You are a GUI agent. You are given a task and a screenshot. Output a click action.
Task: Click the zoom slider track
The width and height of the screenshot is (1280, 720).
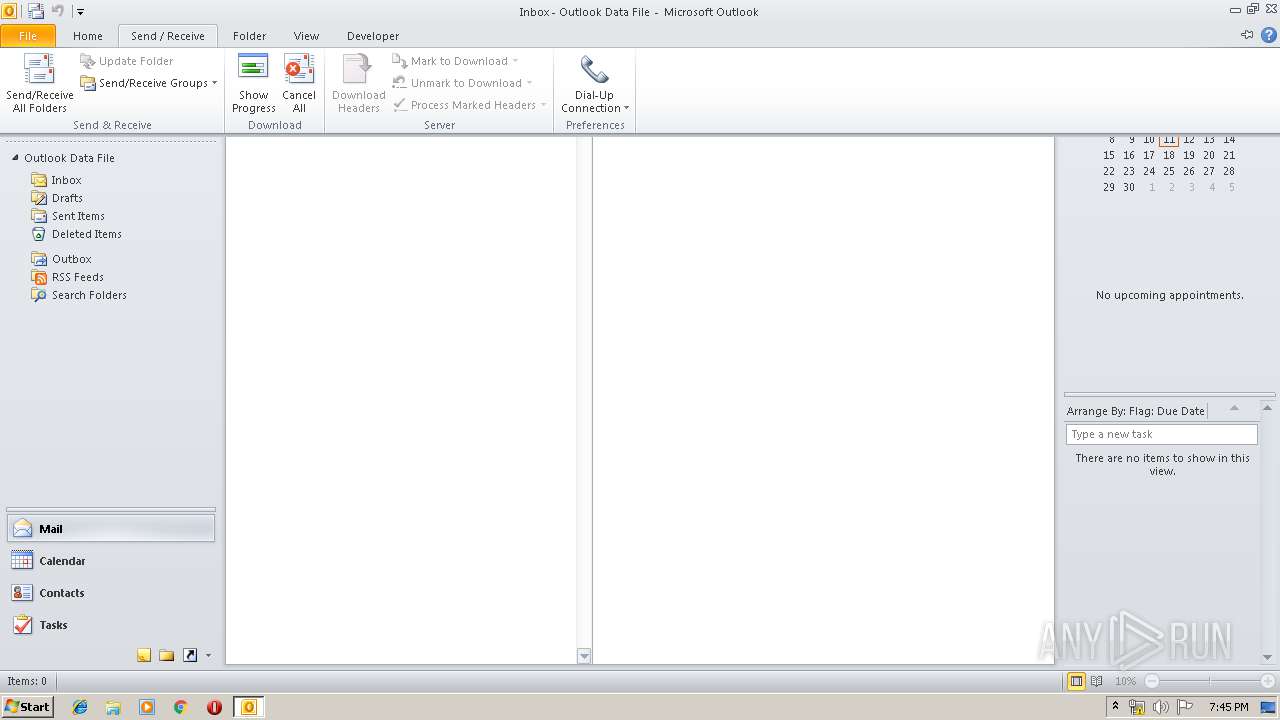coord(1209,681)
